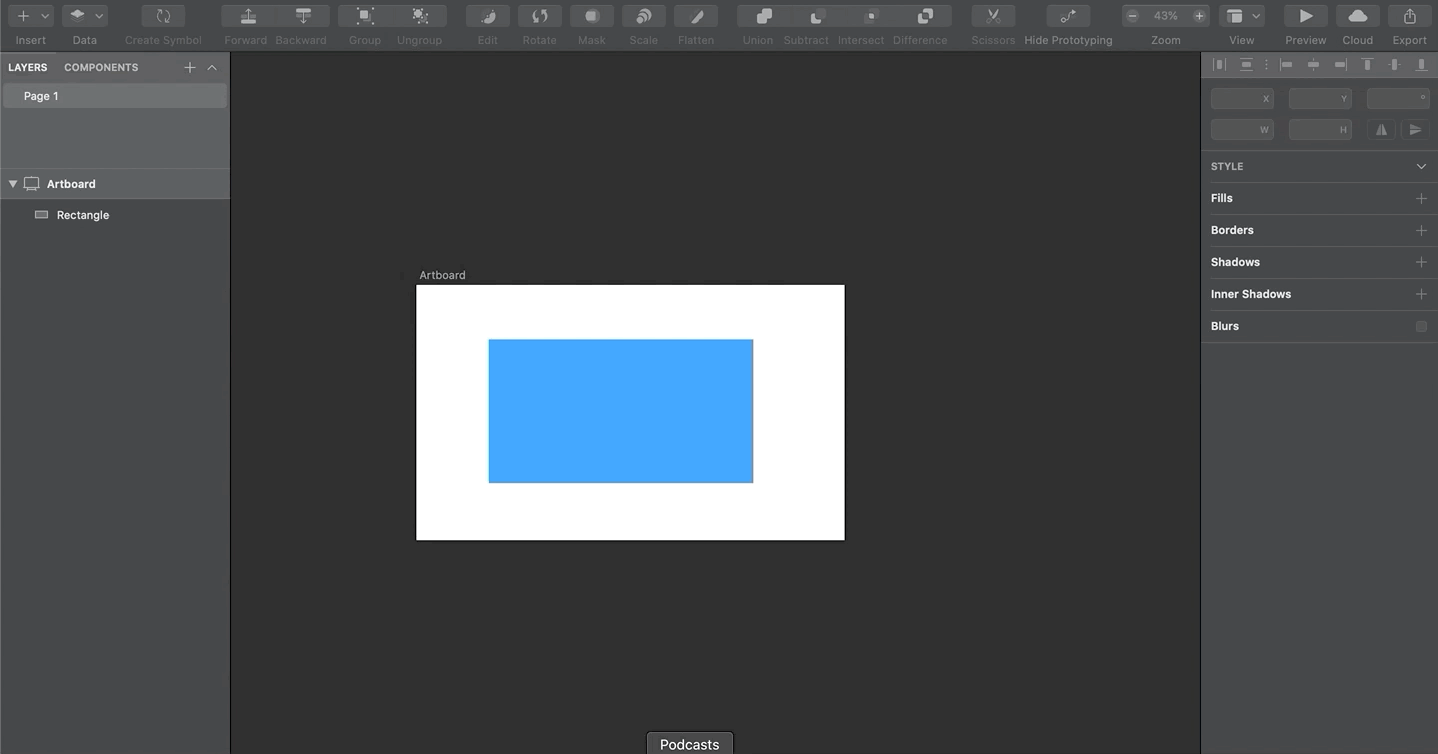Click the Scale tool icon
This screenshot has height=754, width=1438.
[642, 15]
